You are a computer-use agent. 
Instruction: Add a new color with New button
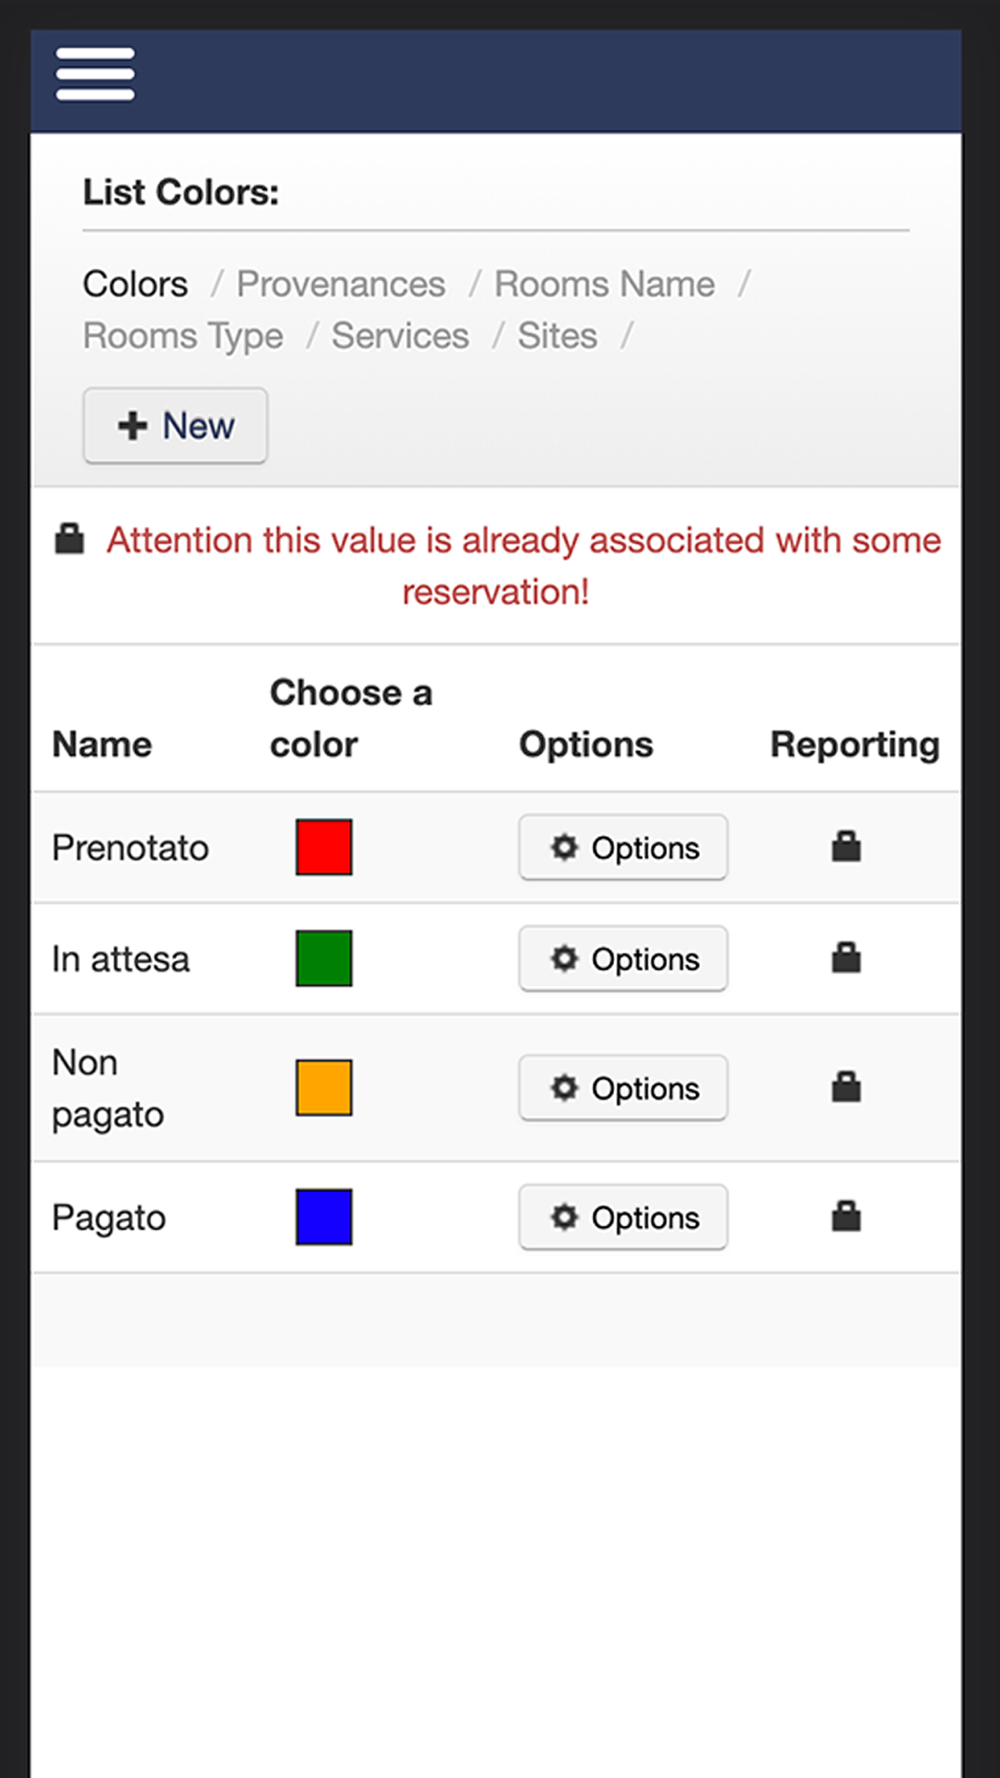(x=175, y=426)
